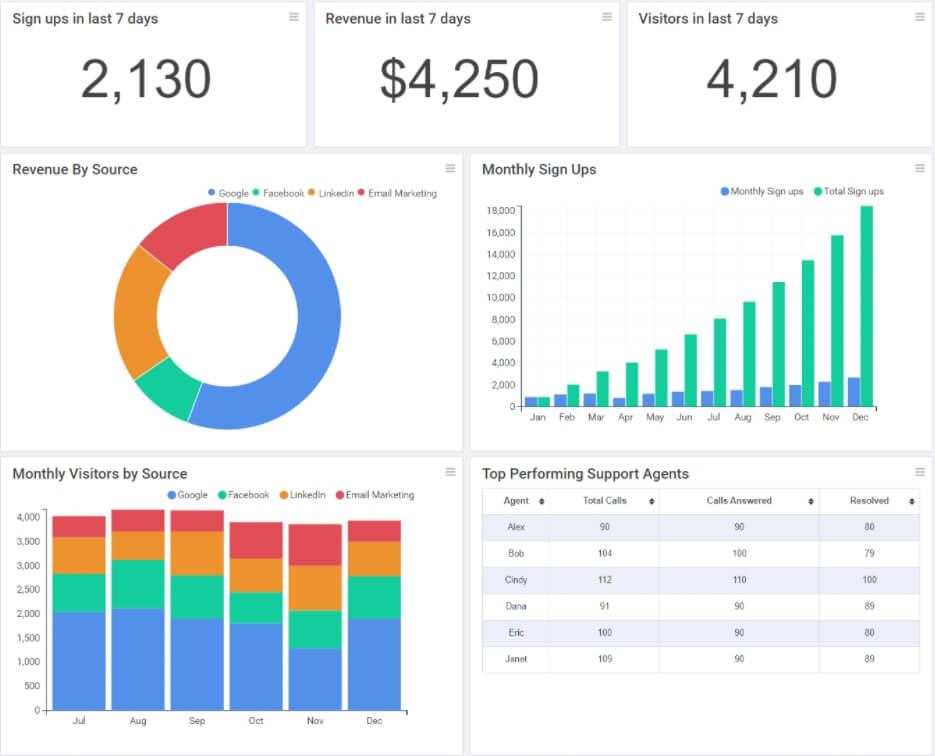This screenshot has width=935, height=756.
Task: Click the Oct LinkedIn orange stacked segment
Action: (256, 575)
